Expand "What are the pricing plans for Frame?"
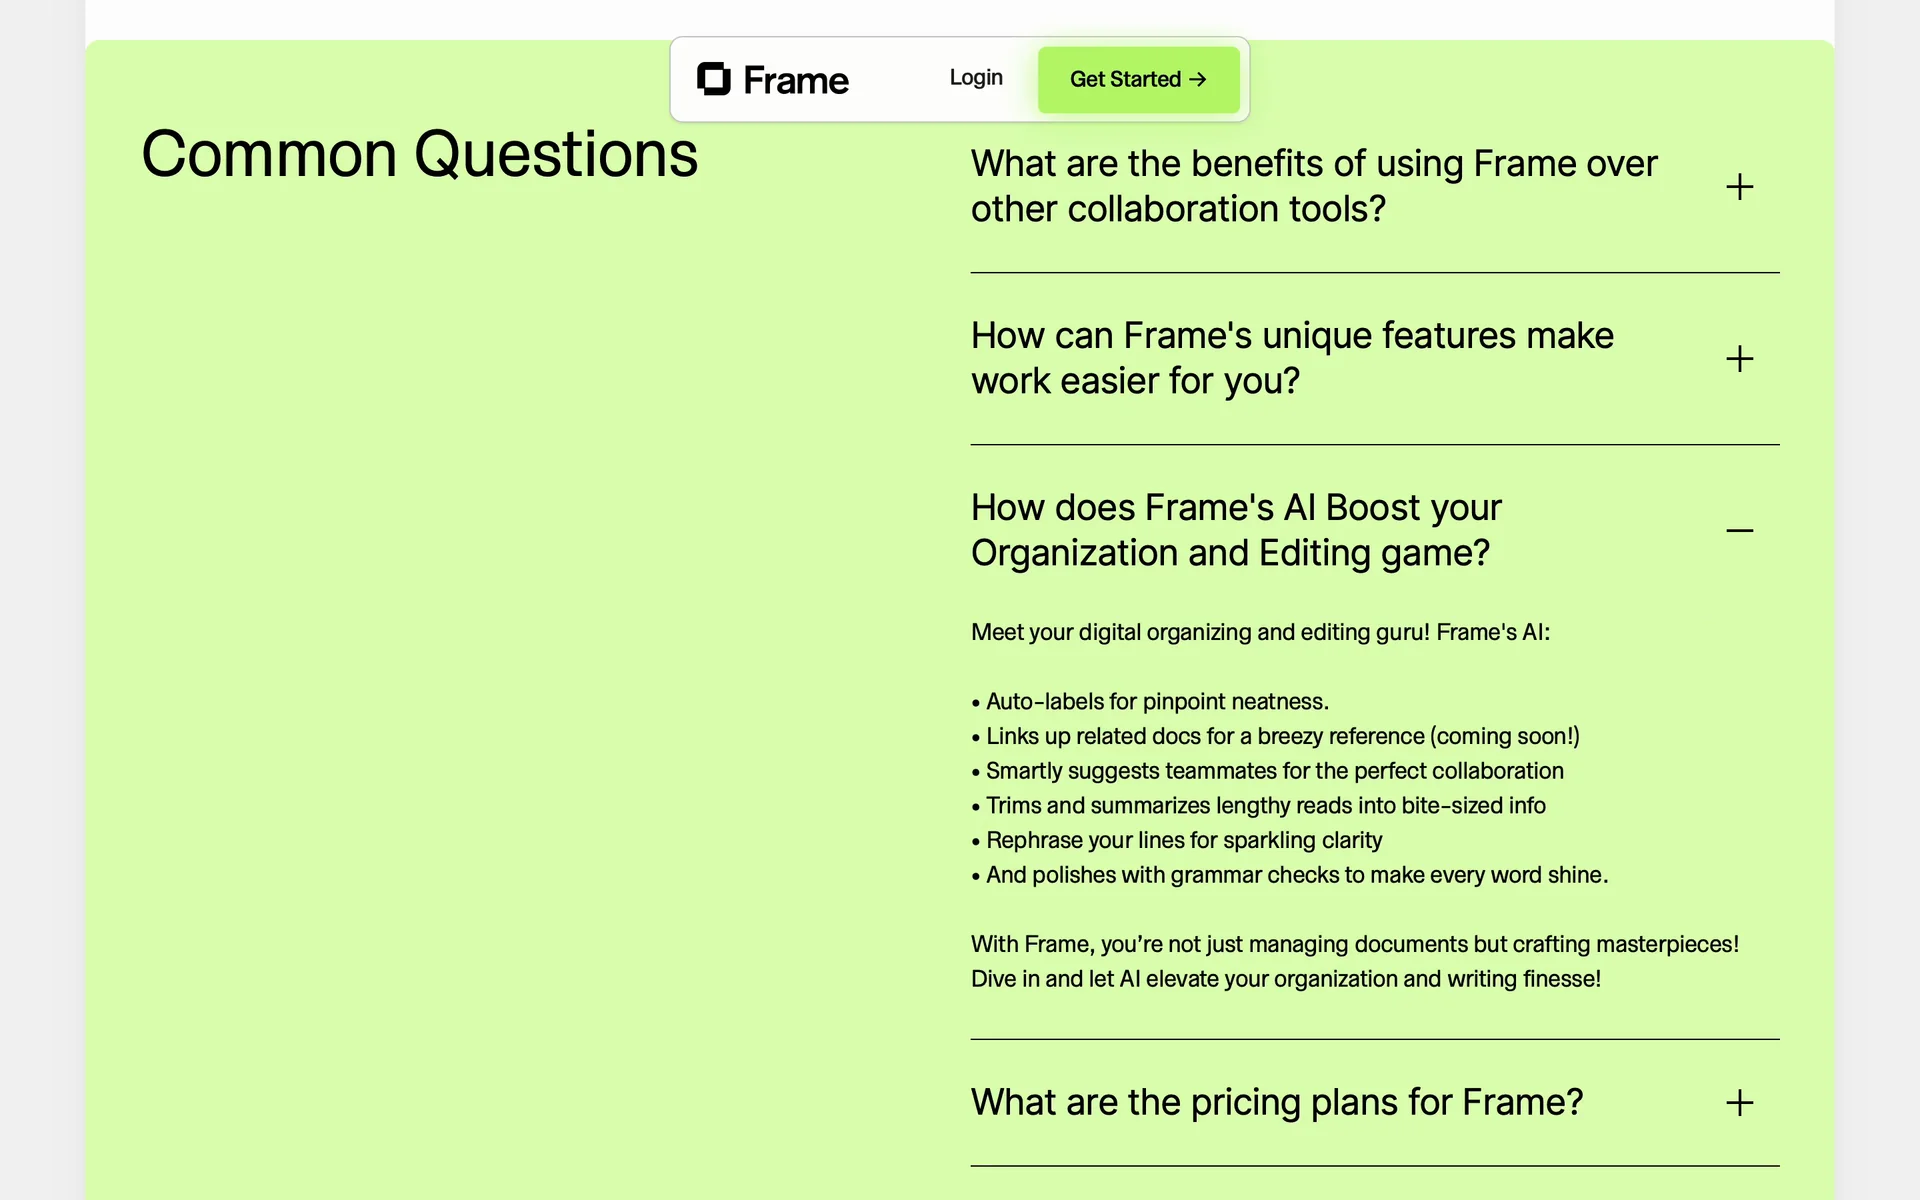 pyautogui.click(x=1277, y=1102)
